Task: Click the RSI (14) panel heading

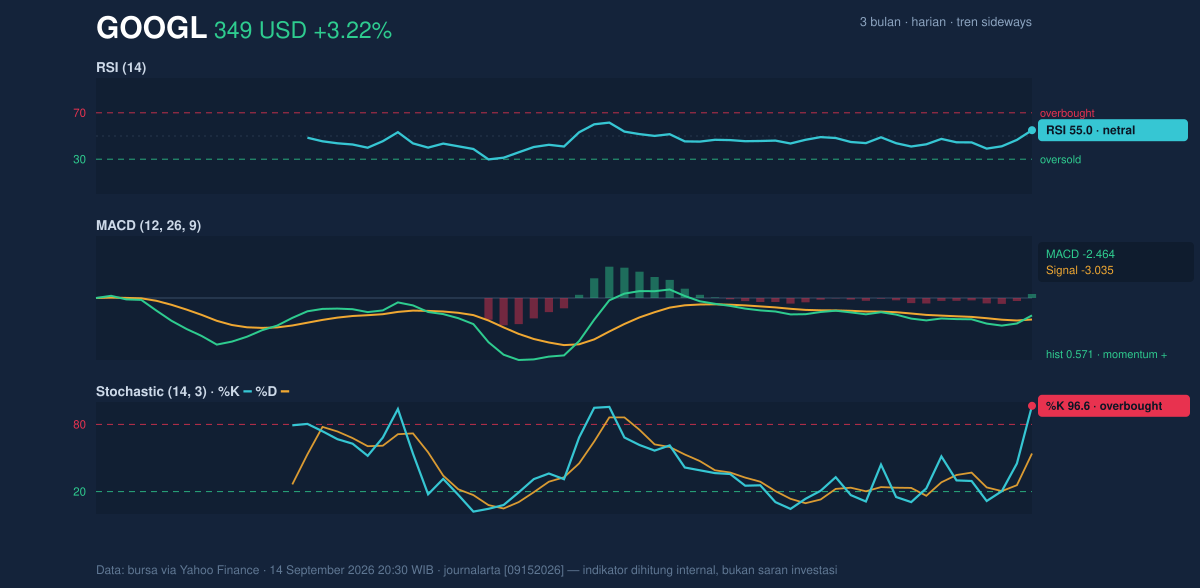Action: [121, 68]
